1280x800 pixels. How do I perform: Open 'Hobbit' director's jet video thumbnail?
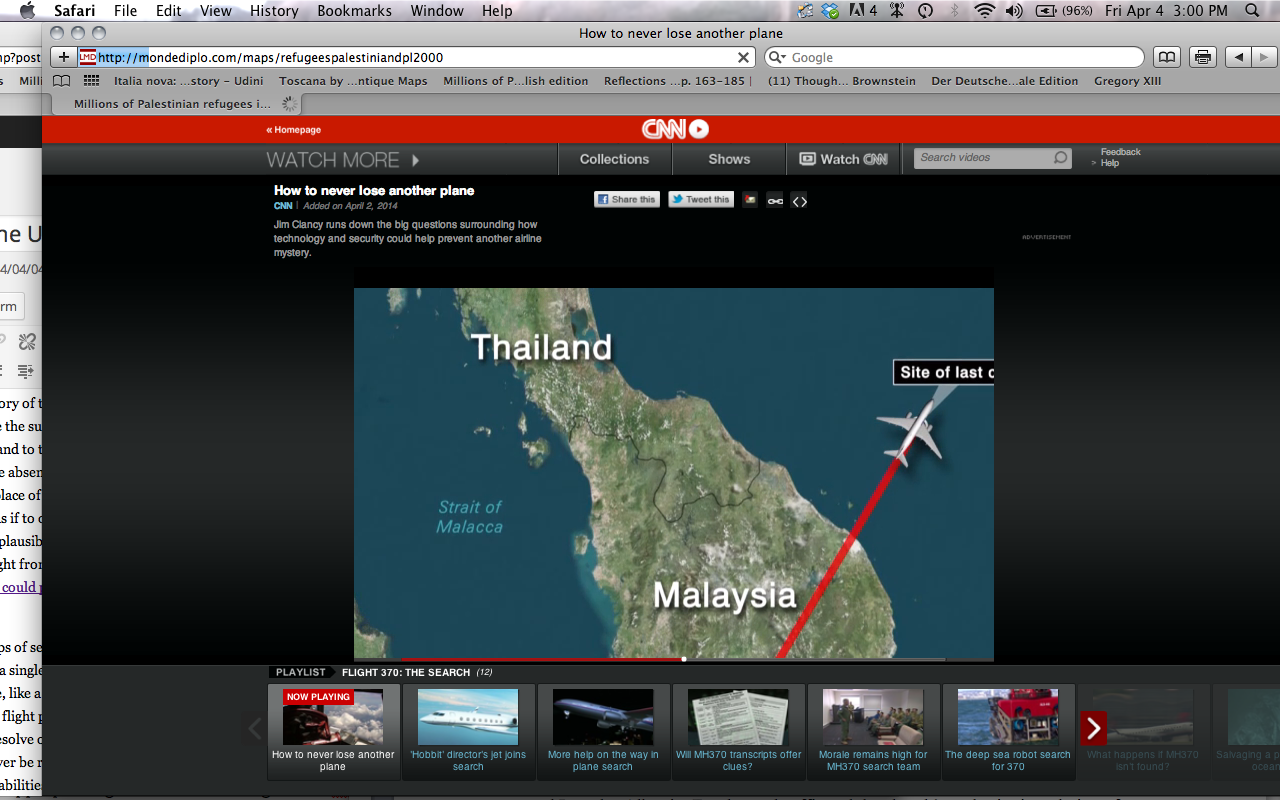tap(467, 716)
